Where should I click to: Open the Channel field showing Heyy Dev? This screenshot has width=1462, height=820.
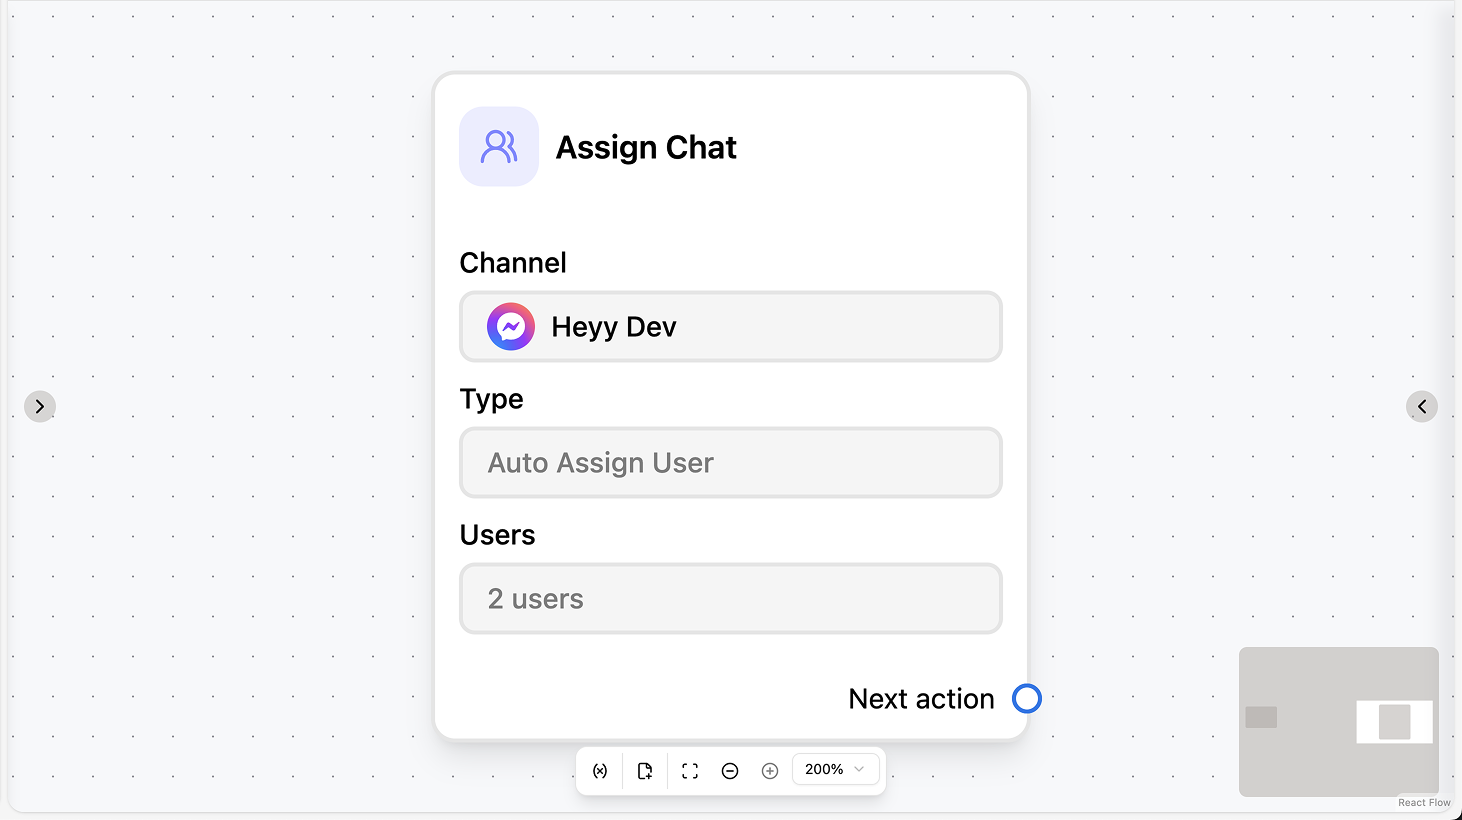pyautogui.click(x=730, y=326)
